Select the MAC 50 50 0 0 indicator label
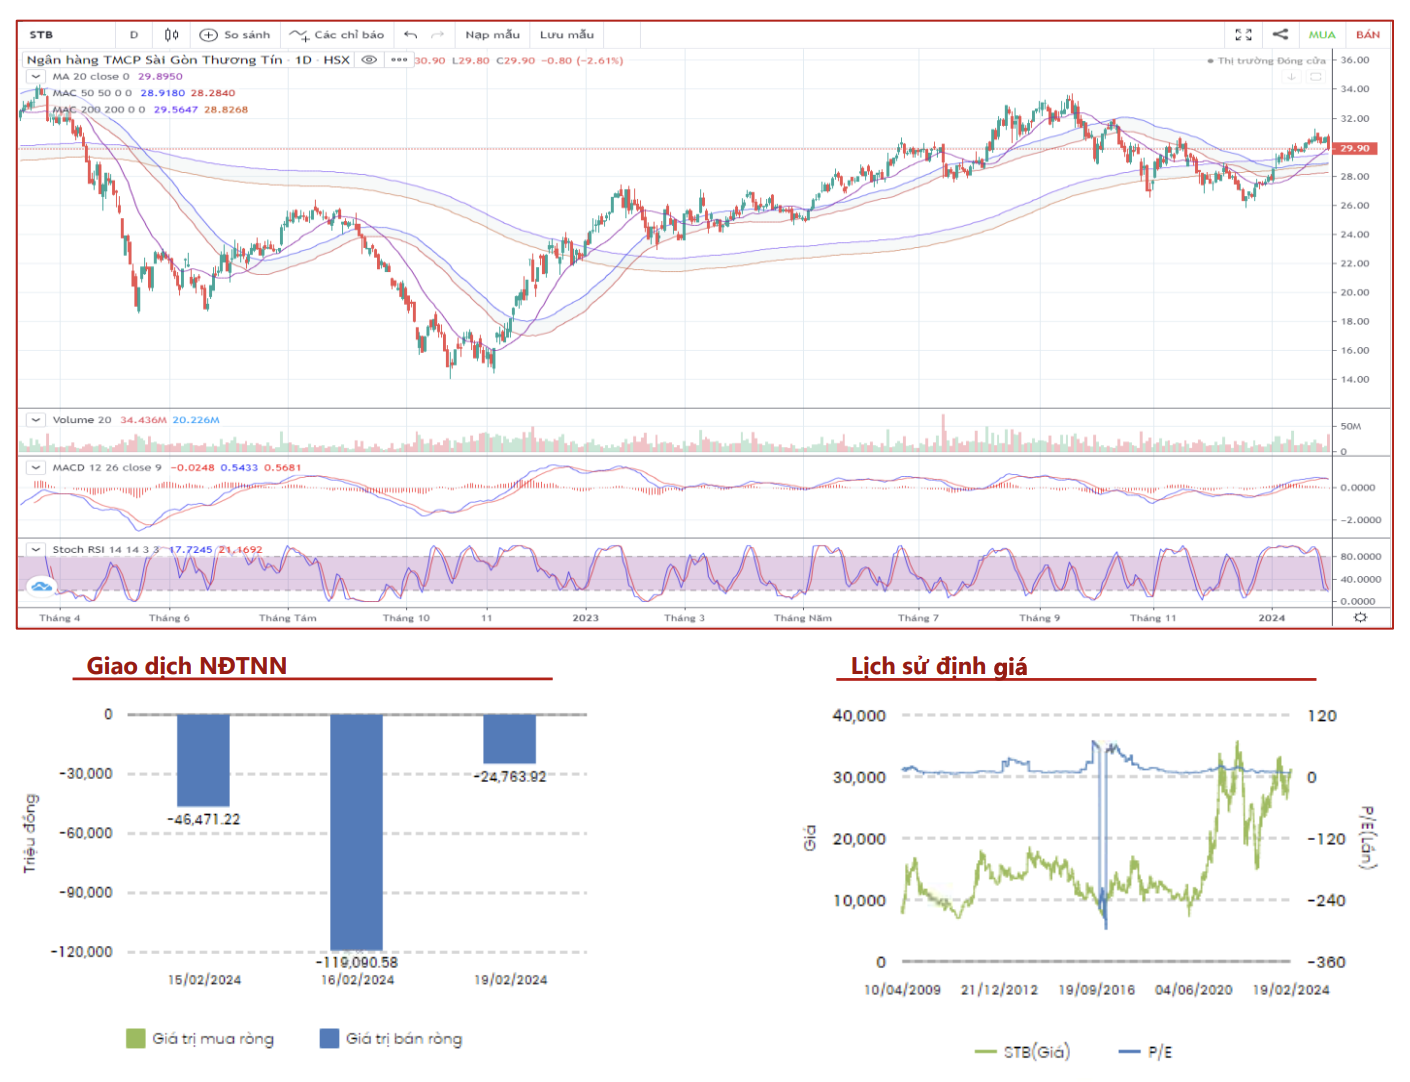The width and height of the screenshot is (1410, 1082). click(92, 93)
